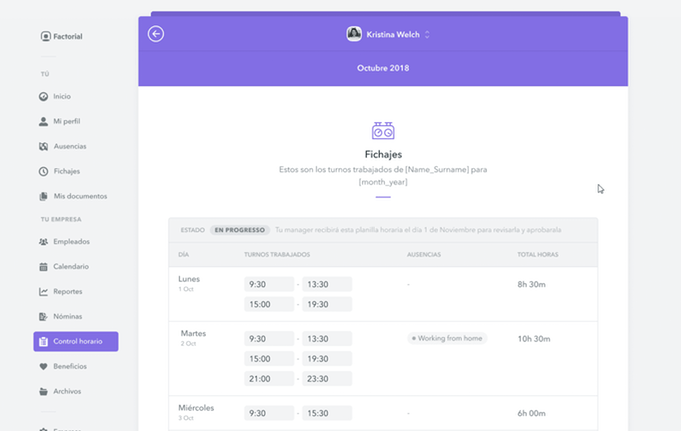This screenshot has height=431, width=681.
Task: Click the Fichajes time clock illustration
Action: [x=383, y=131]
